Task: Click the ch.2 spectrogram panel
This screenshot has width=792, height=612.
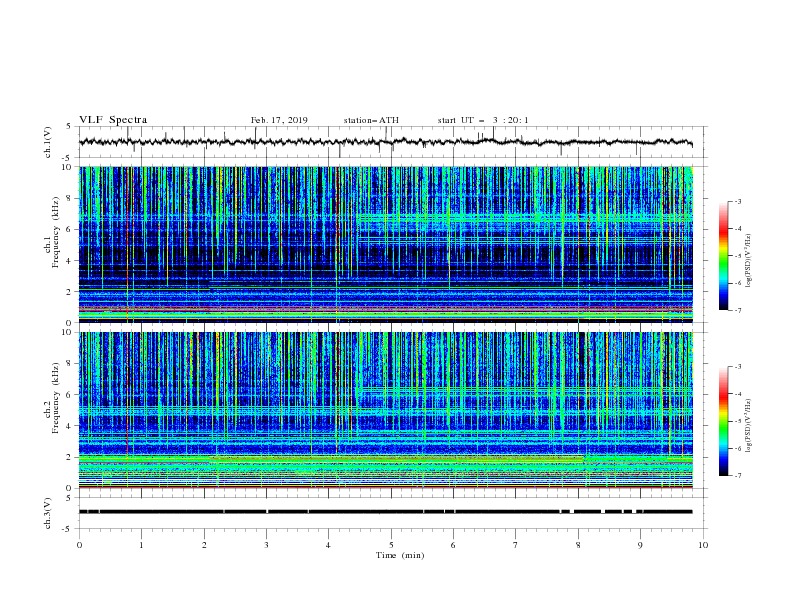Action: point(385,410)
